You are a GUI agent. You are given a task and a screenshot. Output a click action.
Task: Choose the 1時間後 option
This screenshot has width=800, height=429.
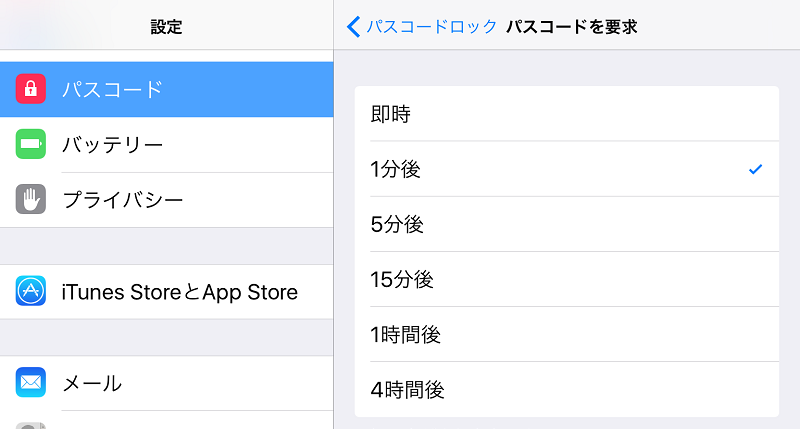[x=566, y=334]
